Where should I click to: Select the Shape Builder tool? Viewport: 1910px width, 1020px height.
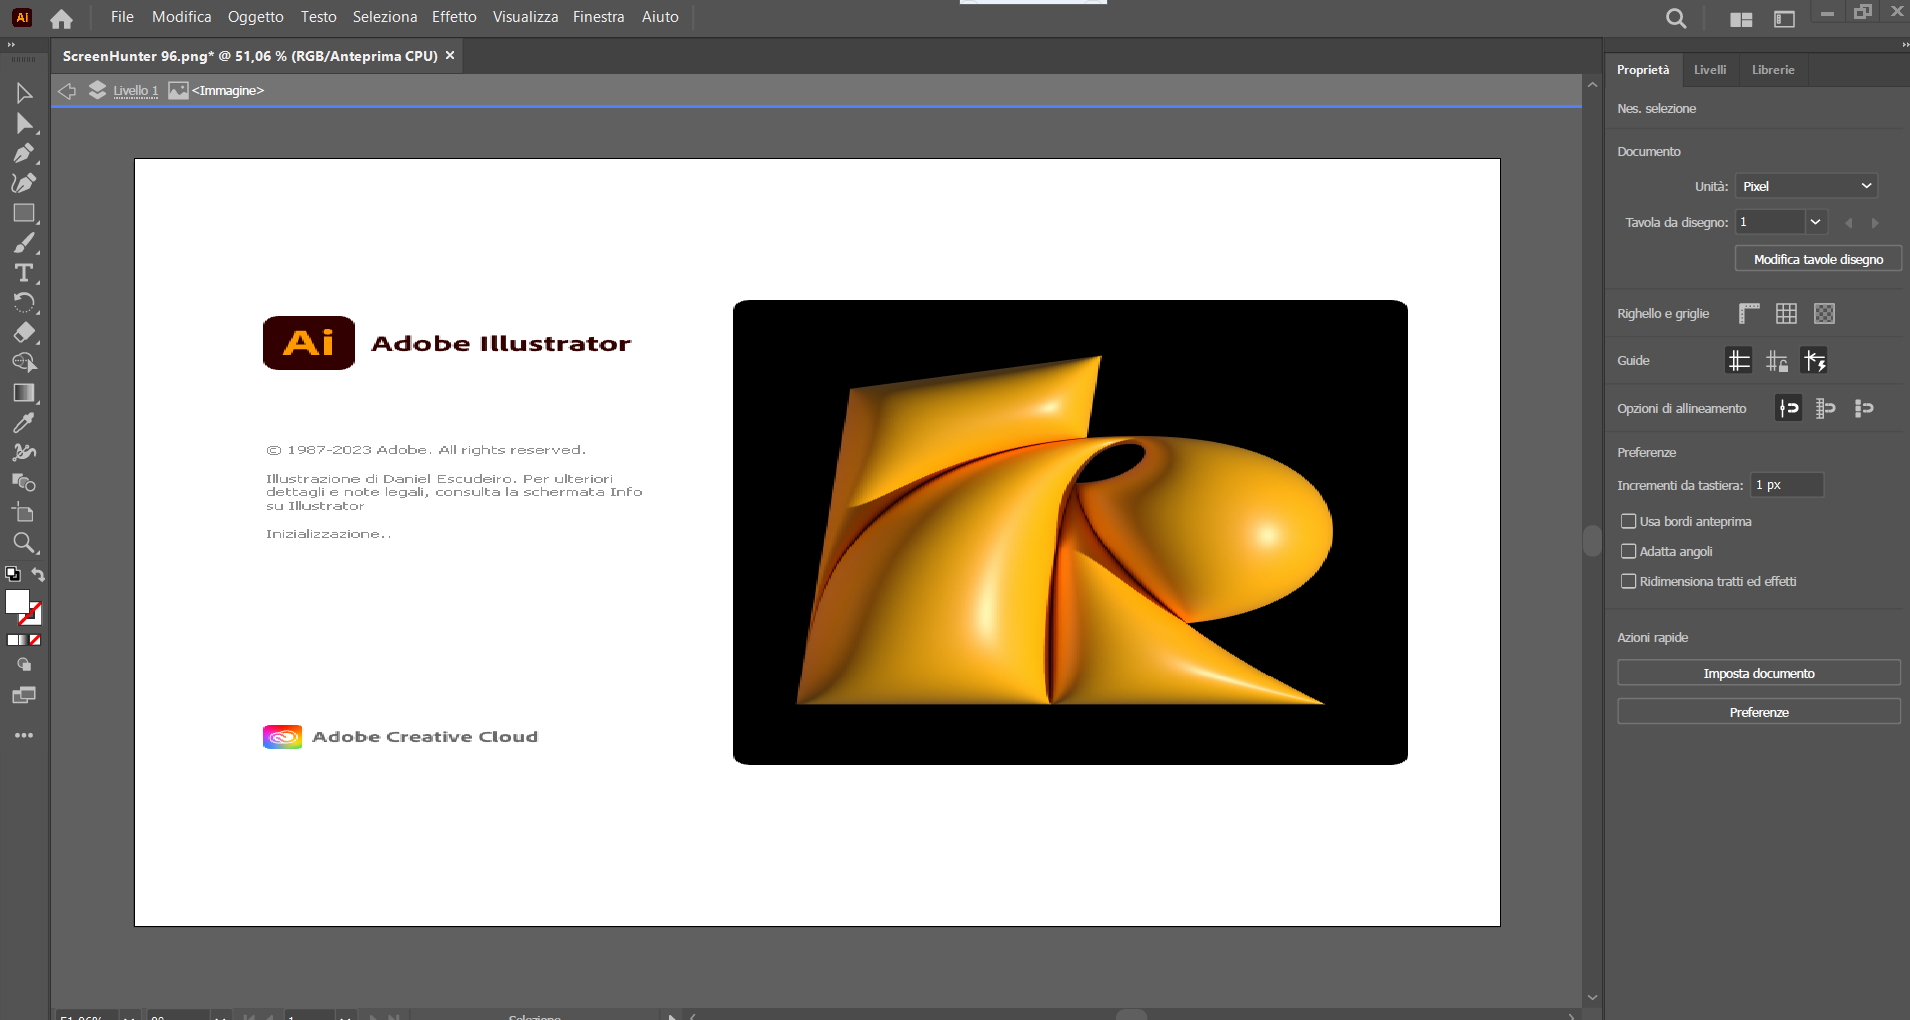coord(24,363)
